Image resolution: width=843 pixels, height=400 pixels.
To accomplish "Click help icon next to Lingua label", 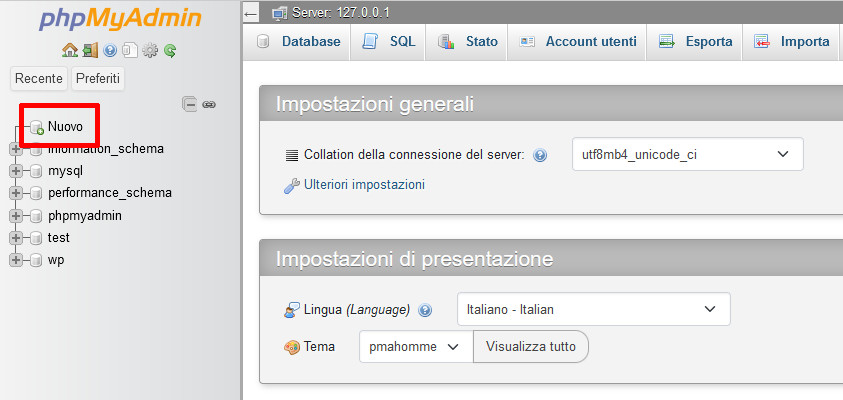I will tap(425, 310).
